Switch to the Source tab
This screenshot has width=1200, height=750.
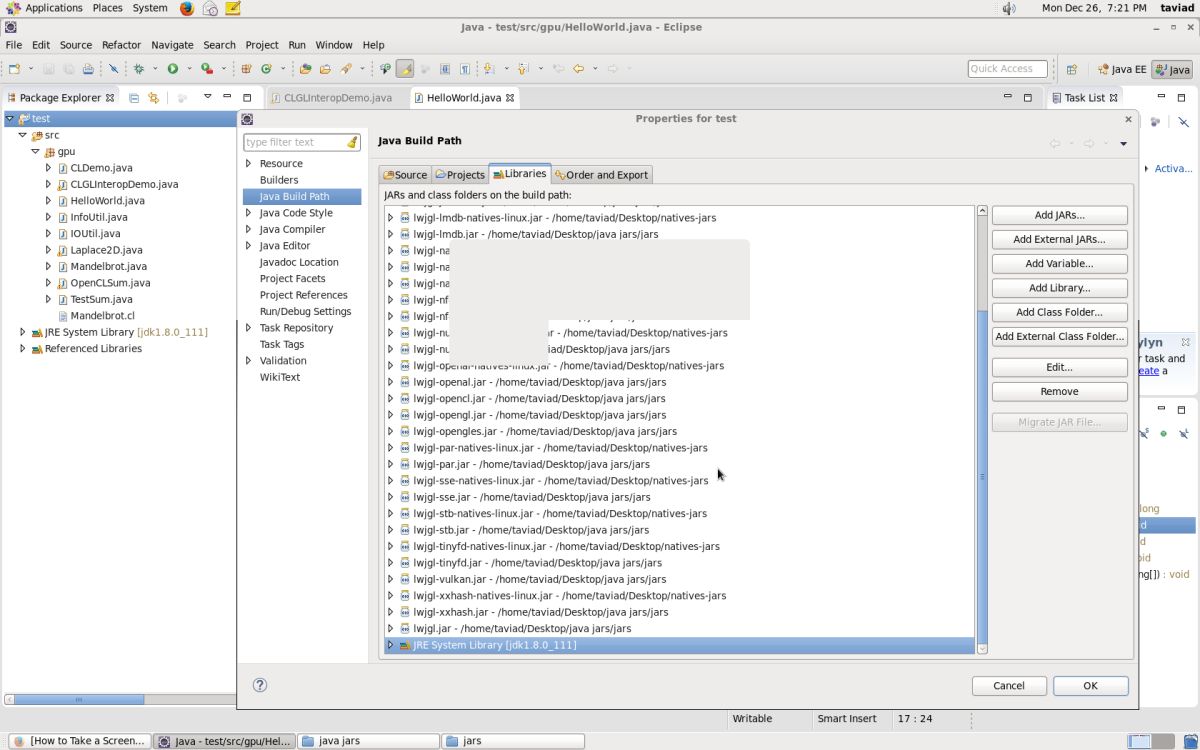[404, 174]
